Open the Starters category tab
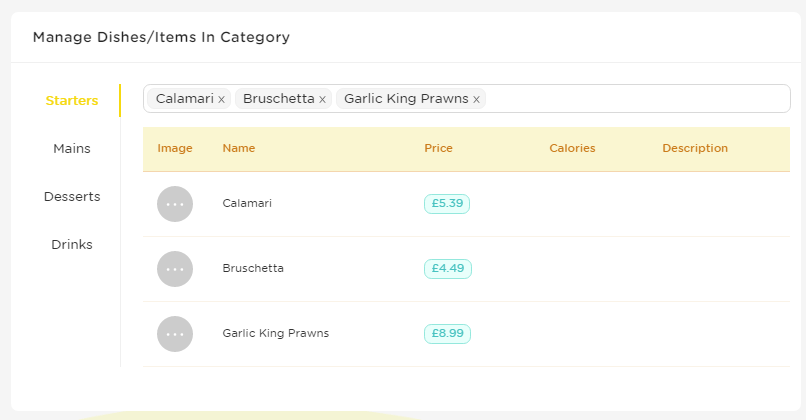 (x=72, y=101)
